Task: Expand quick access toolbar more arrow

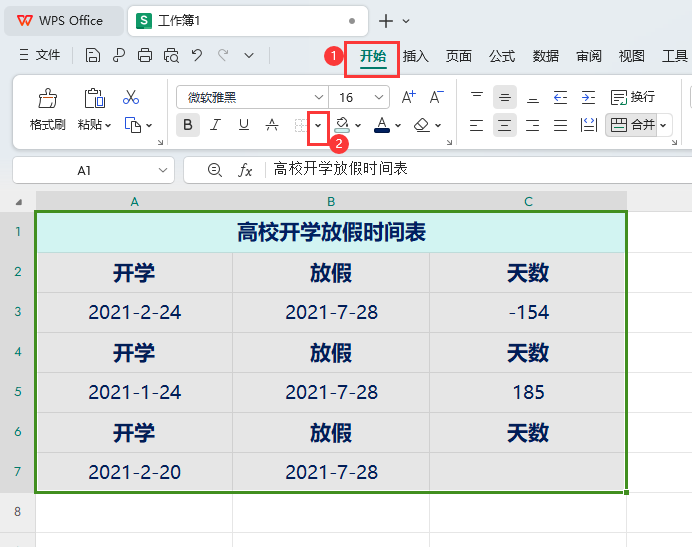Action: (x=249, y=56)
